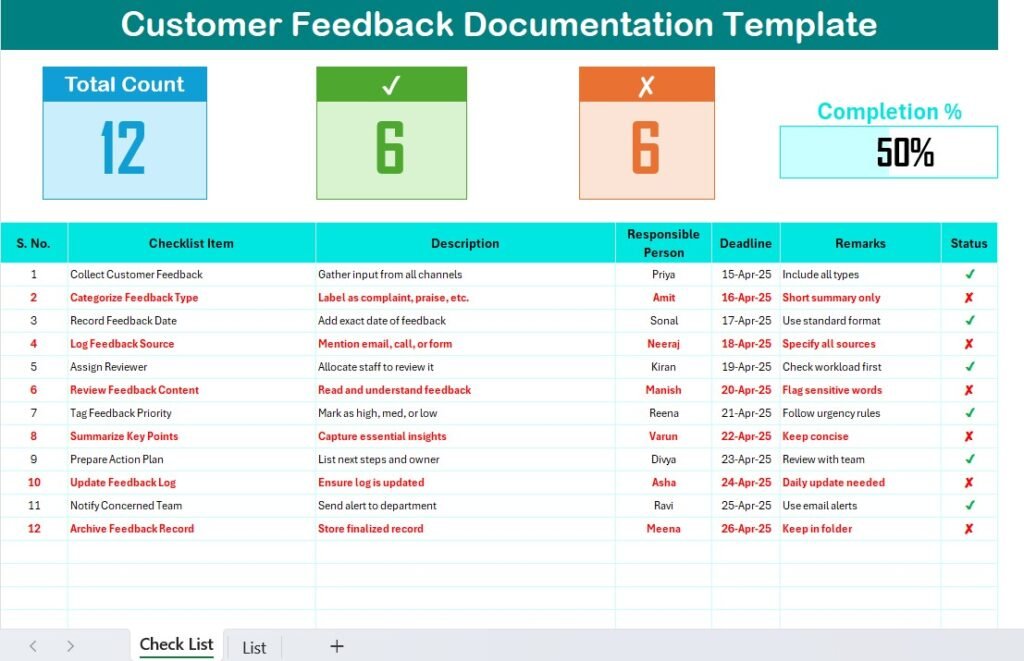Toggle red X status for Summarize Key Points

[968, 436]
